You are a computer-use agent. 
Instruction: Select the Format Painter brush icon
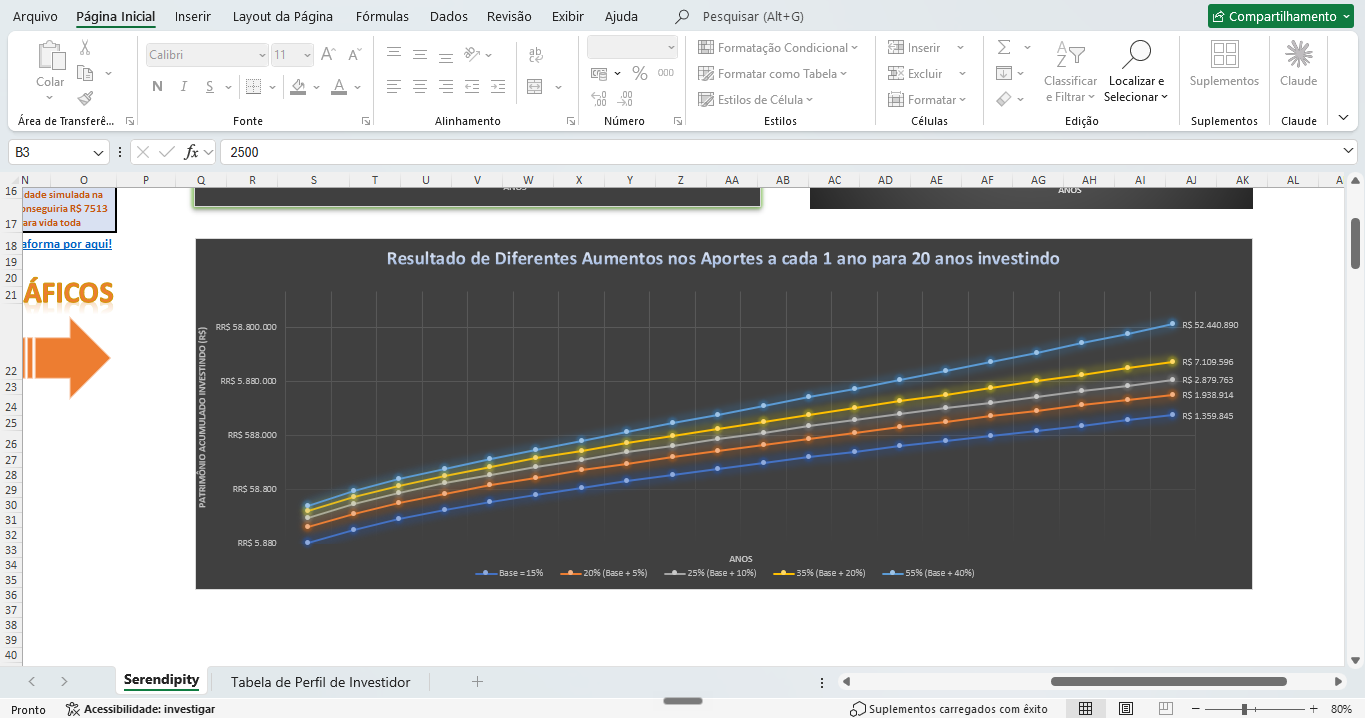click(85, 98)
